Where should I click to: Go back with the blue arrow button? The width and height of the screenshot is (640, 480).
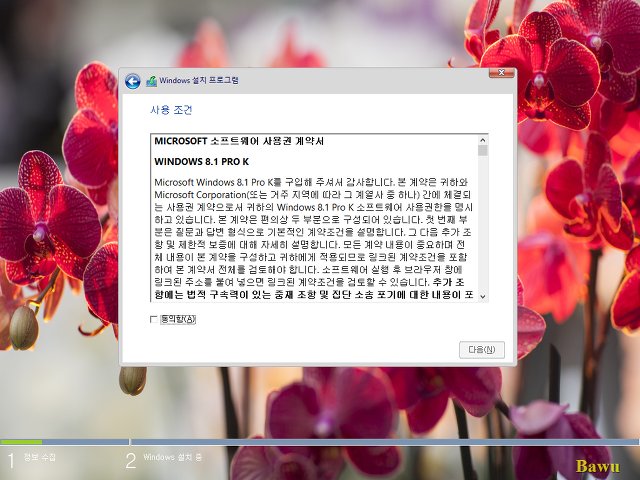pos(133,81)
